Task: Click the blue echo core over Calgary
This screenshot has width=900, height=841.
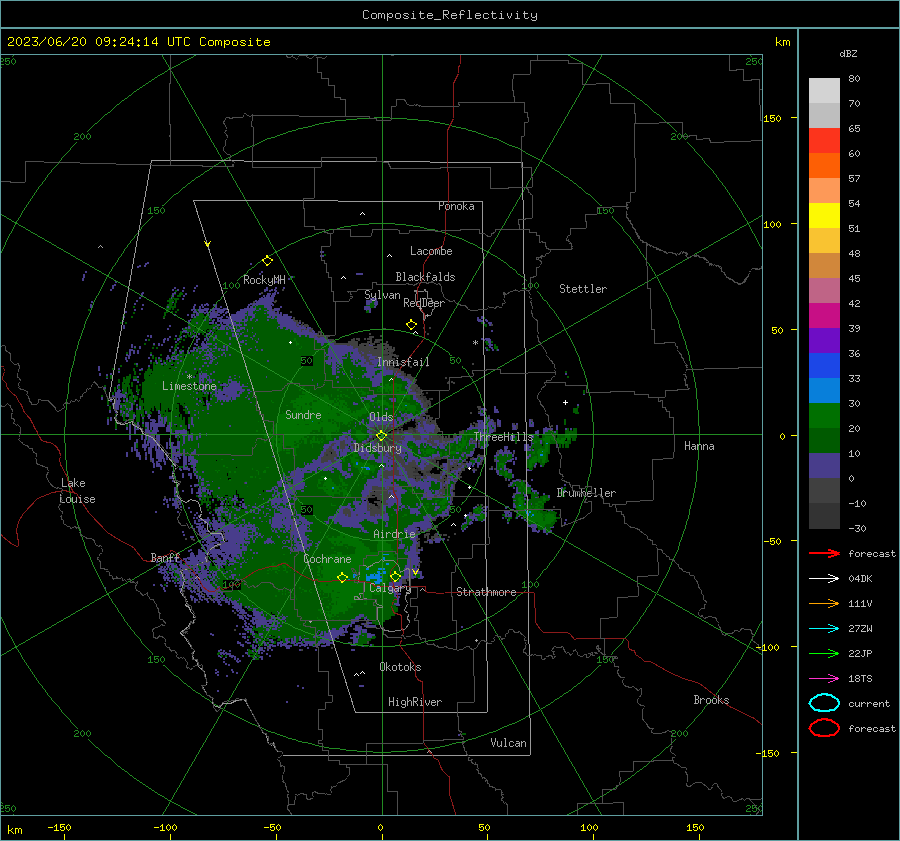Action: [375, 575]
